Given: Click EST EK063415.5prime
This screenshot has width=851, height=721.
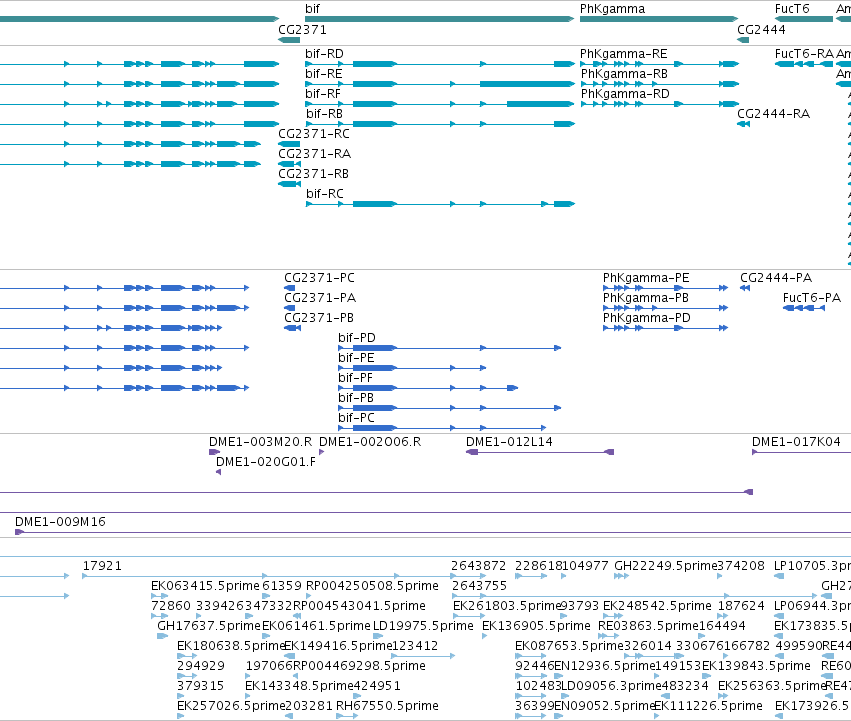Looking at the screenshot, I should click(x=205, y=586).
